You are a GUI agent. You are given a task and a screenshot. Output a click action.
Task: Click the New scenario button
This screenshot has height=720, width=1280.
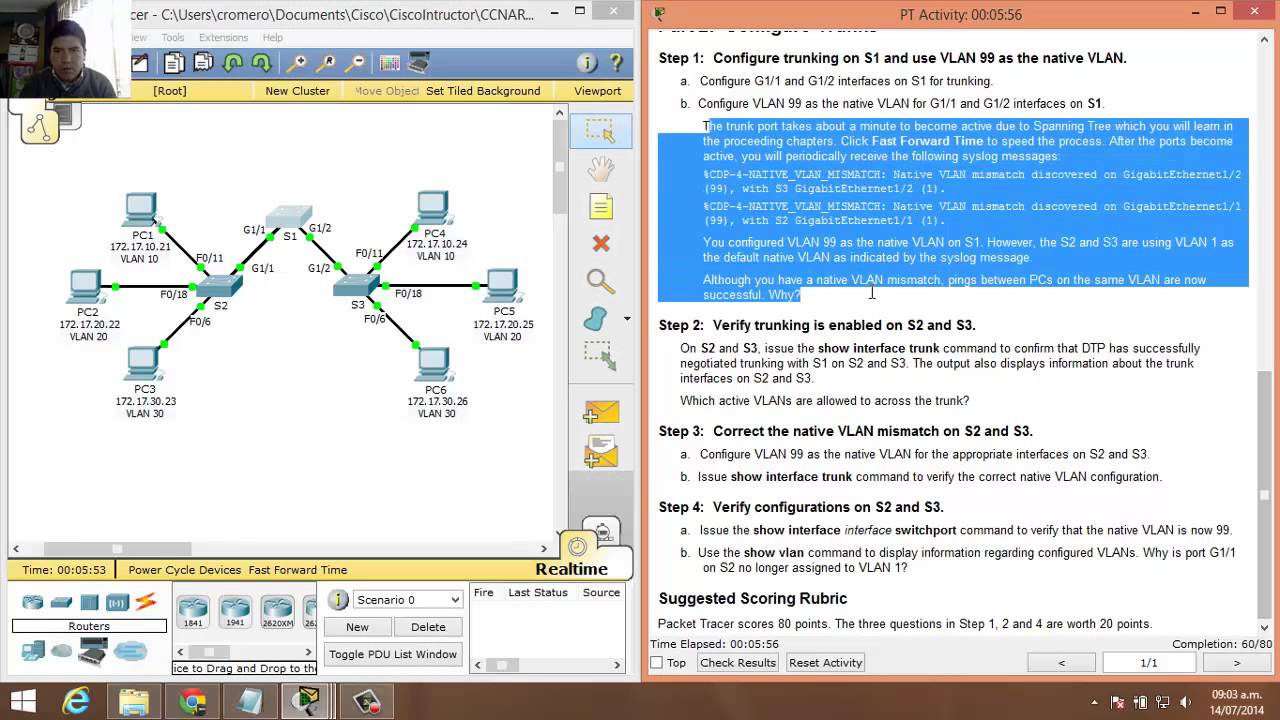coord(357,627)
